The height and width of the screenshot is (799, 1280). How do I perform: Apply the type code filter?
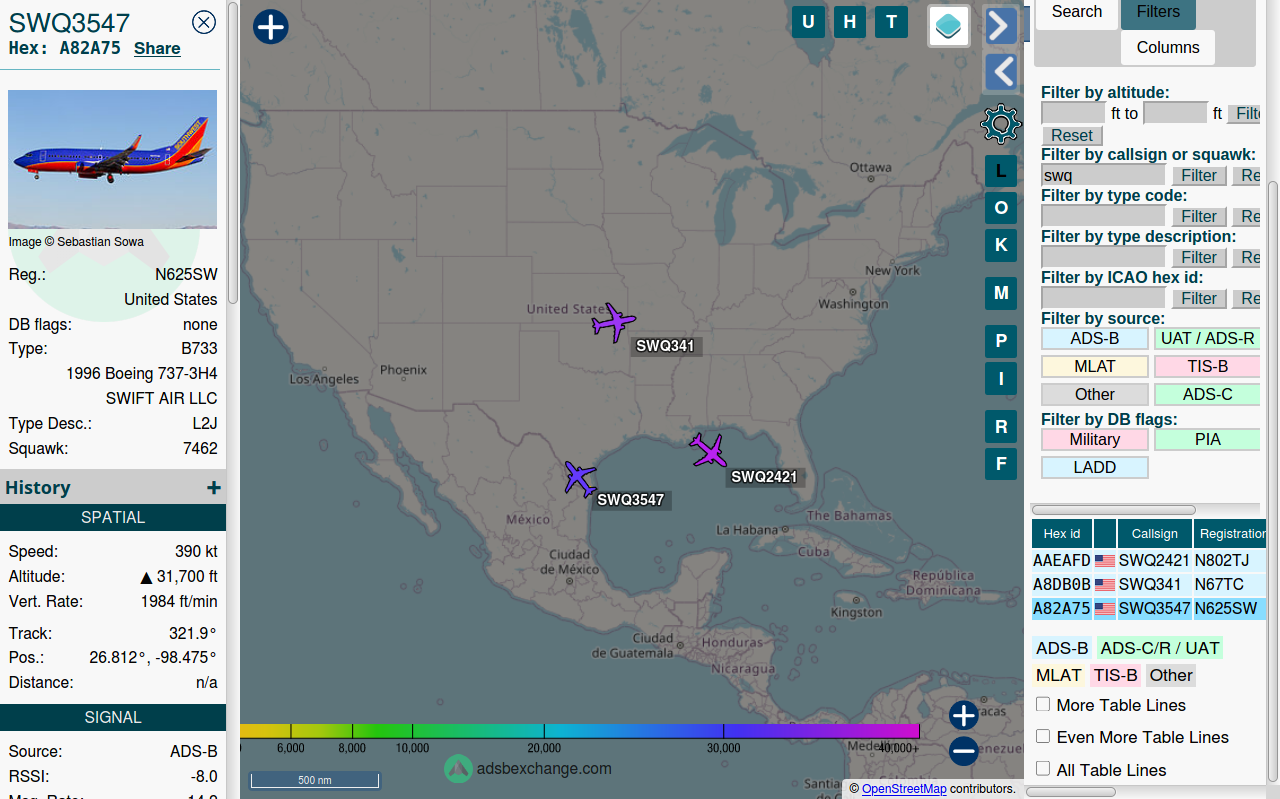tap(1199, 217)
